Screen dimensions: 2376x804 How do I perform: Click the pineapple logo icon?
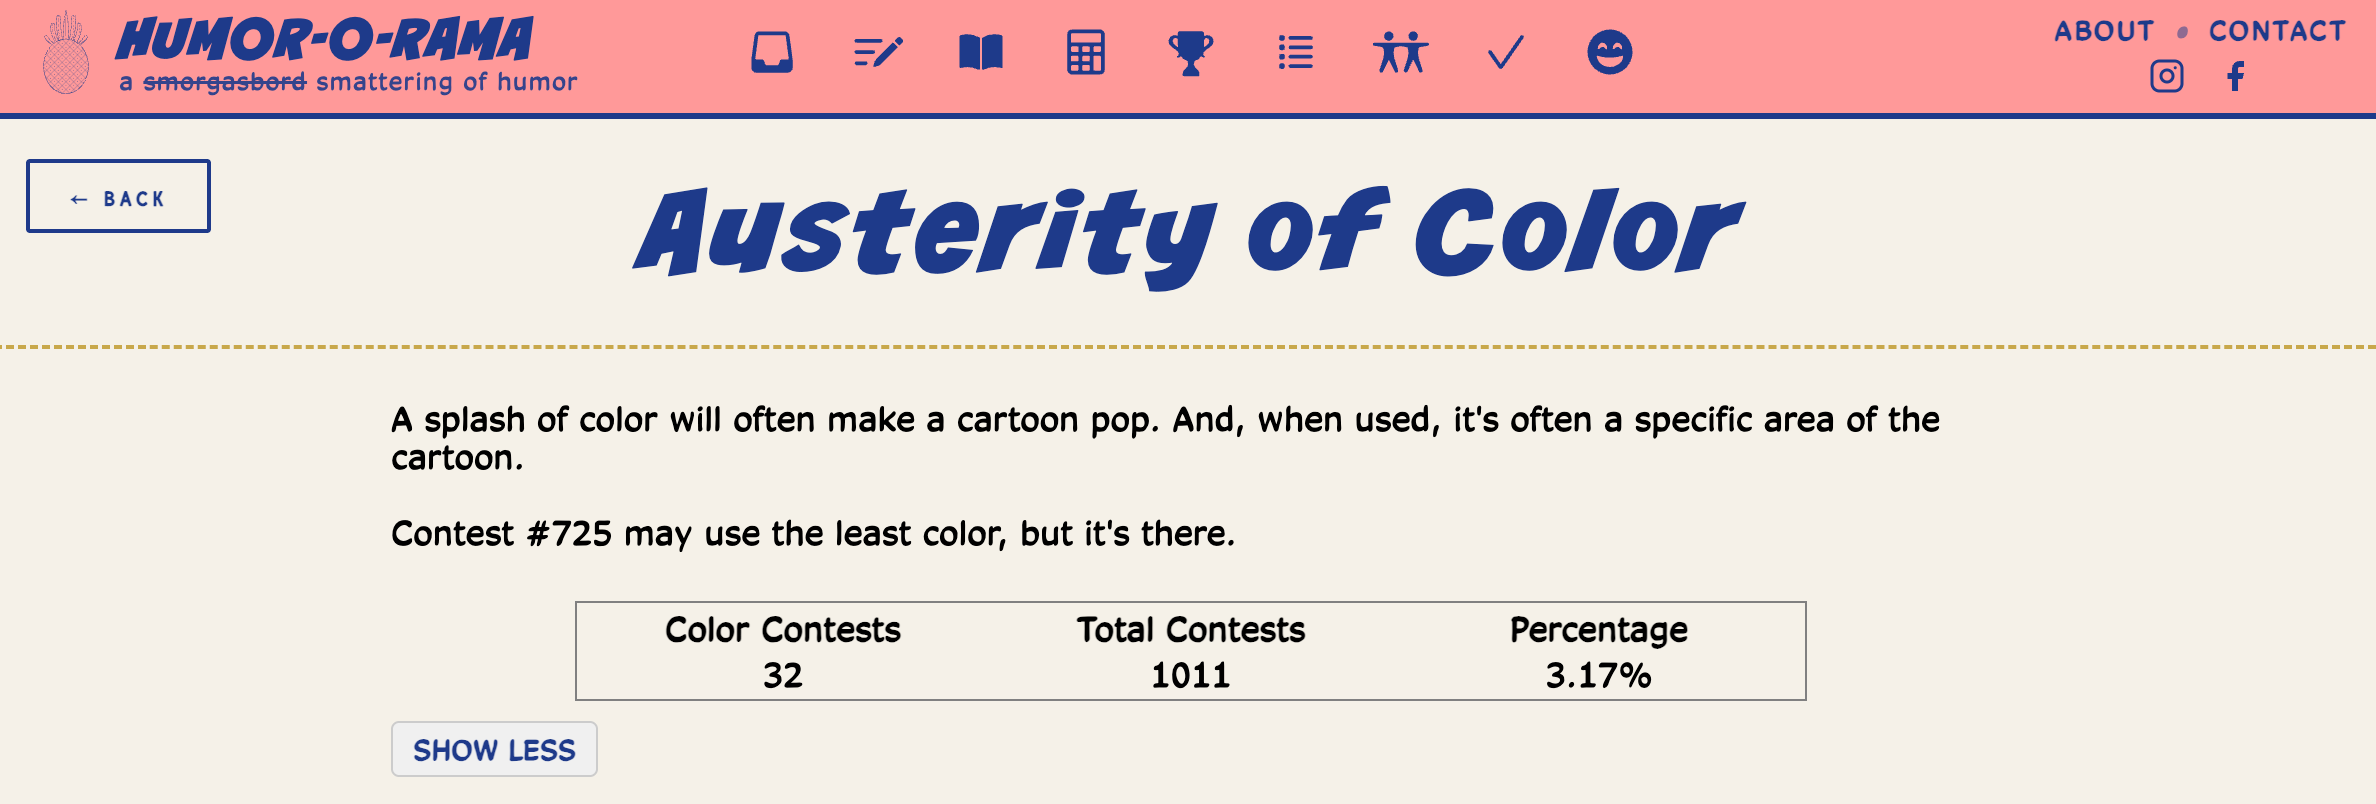[x=66, y=53]
